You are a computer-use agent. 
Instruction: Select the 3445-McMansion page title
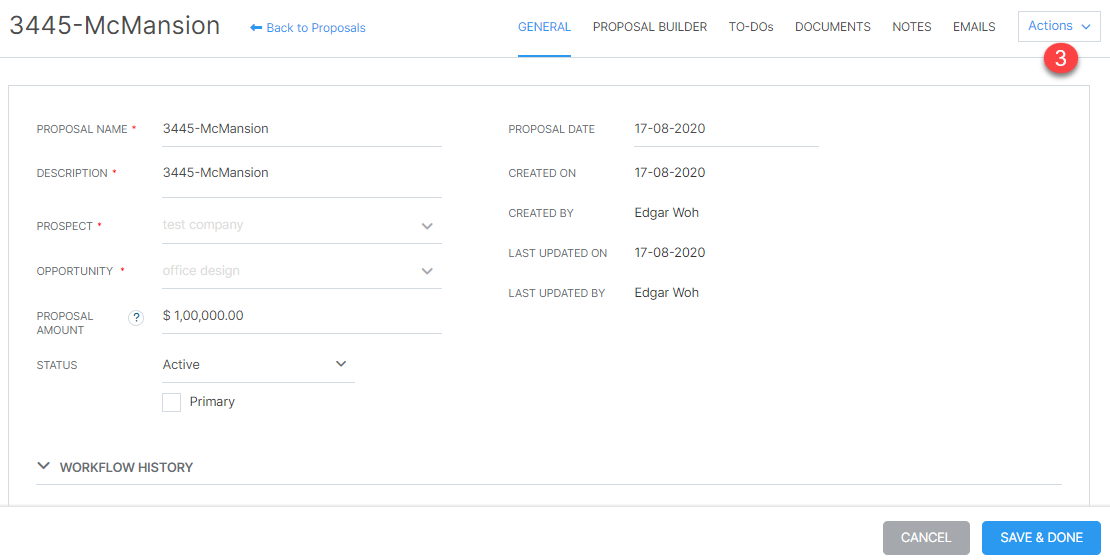[x=115, y=26]
